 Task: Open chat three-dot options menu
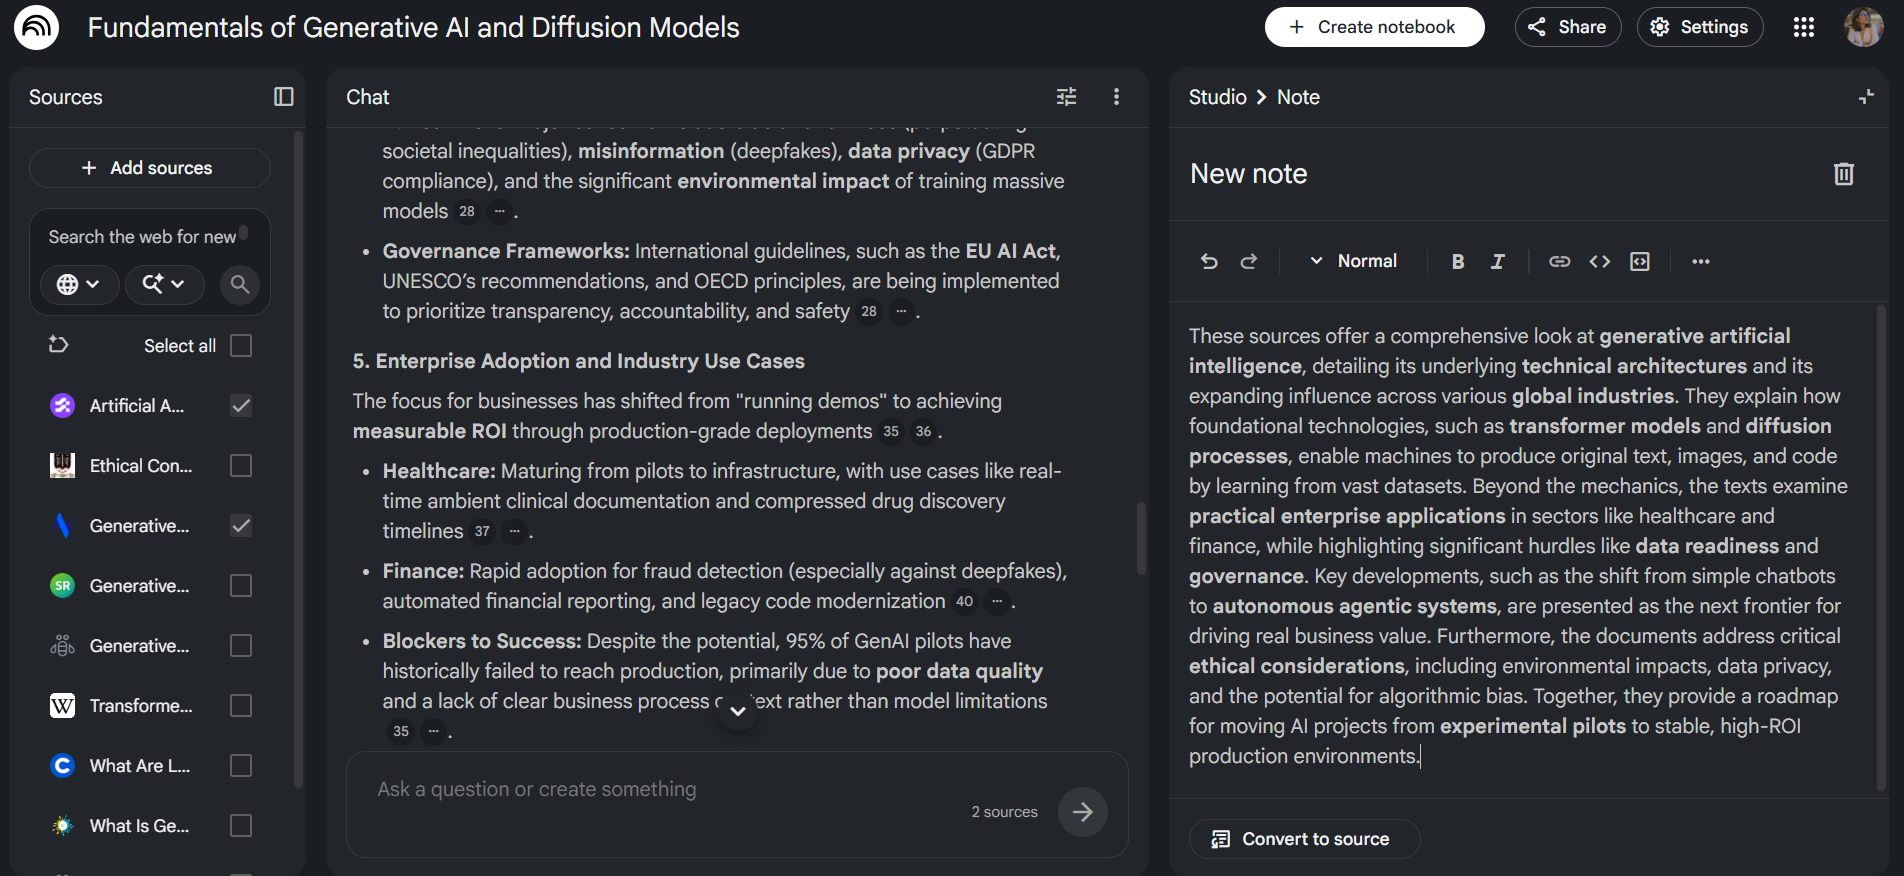(x=1117, y=97)
